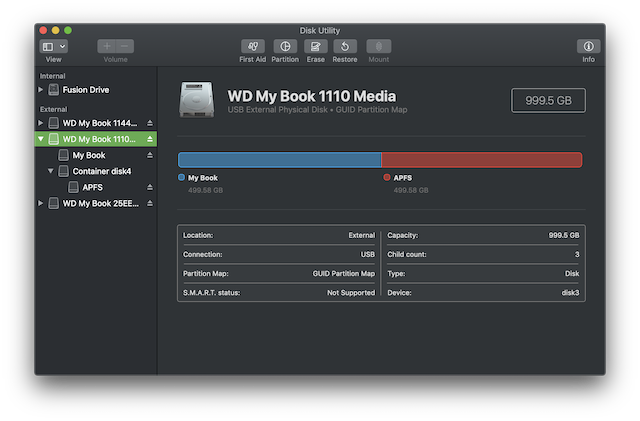The image size is (640, 421).
Task: Collapse the Container disk4 triangle
Action: click(x=51, y=171)
